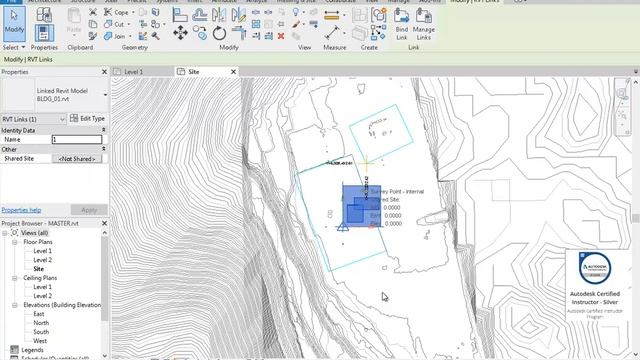Viewport: 640px width, 360px height.
Task: Collapse the Identity Data section
Action: (104, 130)
